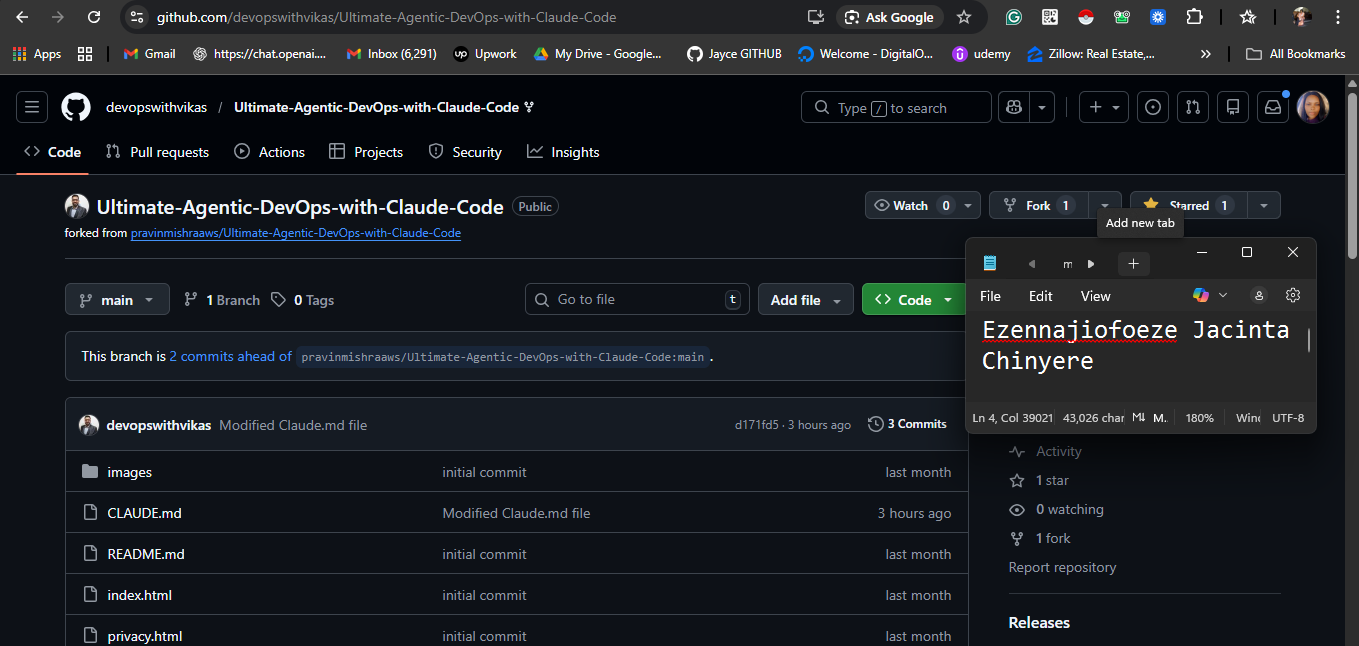1359x646 pixels.
Task: Open the 2 commits ahead of link
Action: pos(230,356)
